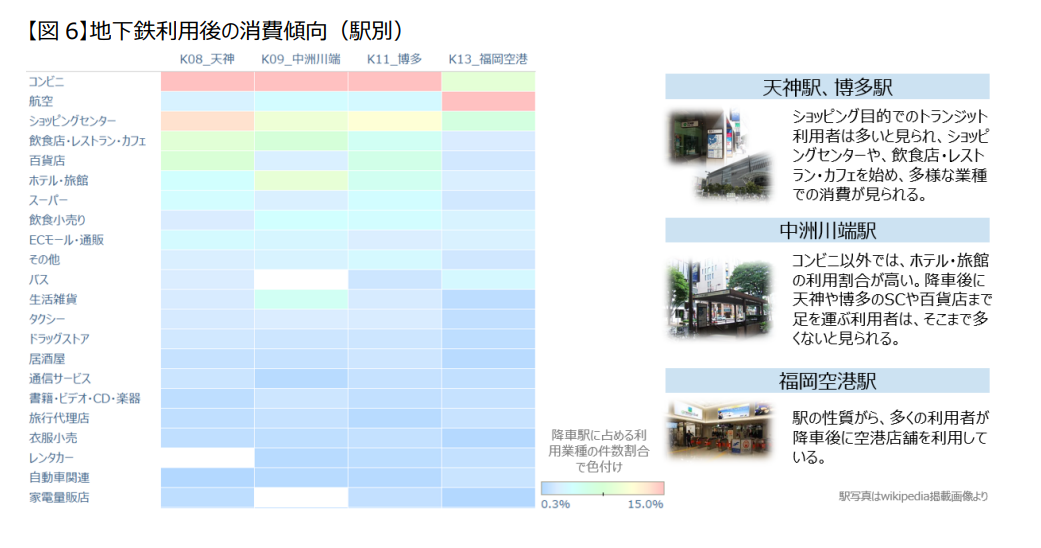Screen dimensions: 1041x548
Task: Click the コンビニ row label
Action: 46,82
